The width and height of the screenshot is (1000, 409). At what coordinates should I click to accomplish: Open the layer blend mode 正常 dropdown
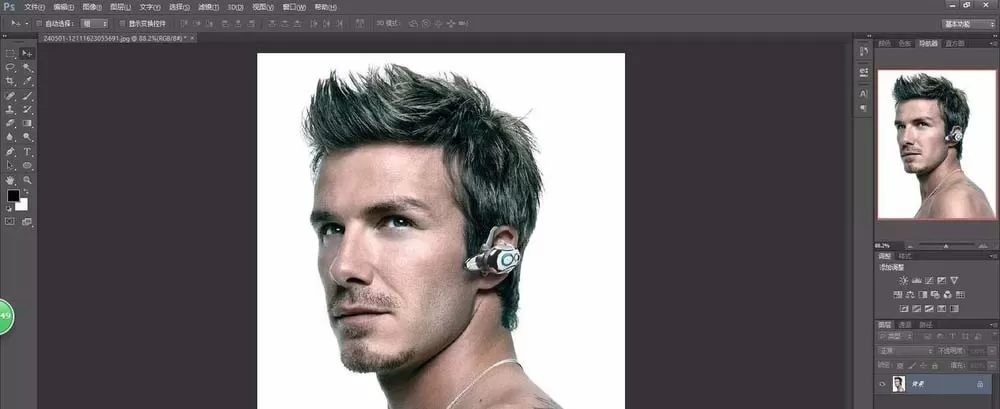click(x=906, y=351)
